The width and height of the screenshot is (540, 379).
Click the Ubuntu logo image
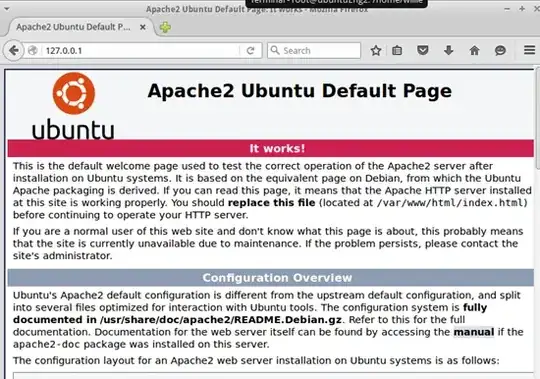[x=73, y=106]
